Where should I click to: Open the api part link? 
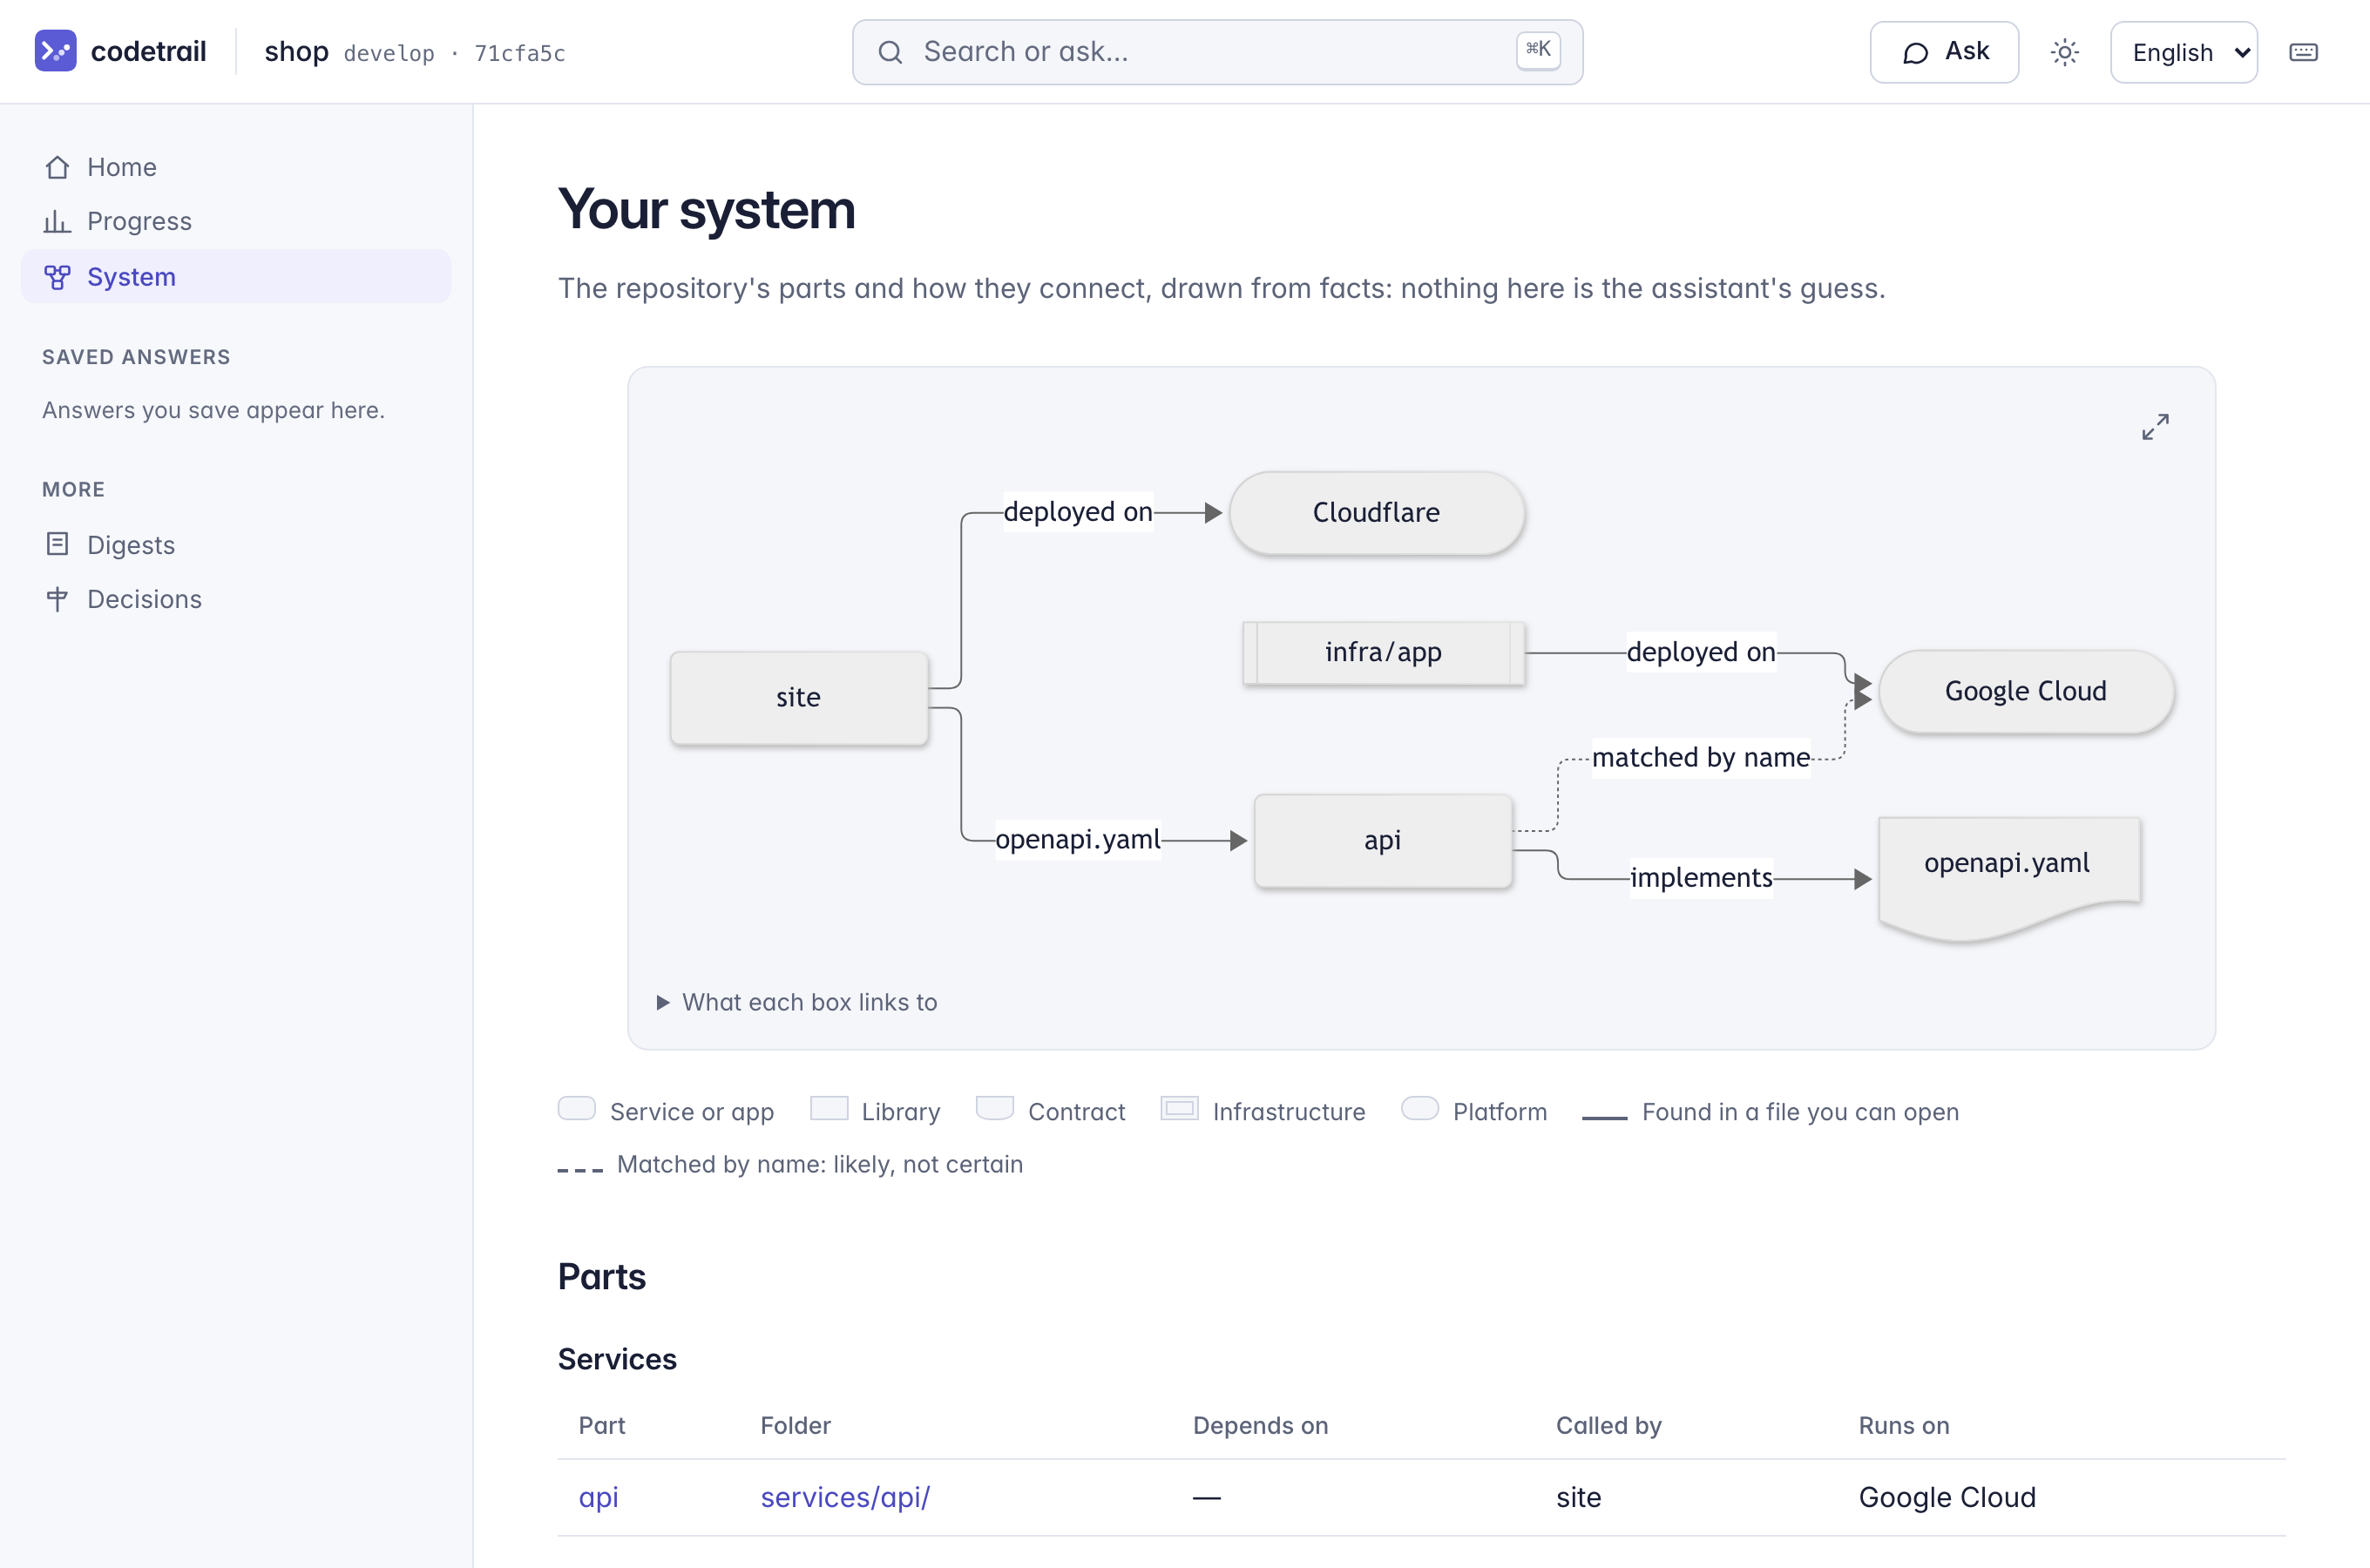598,1497
